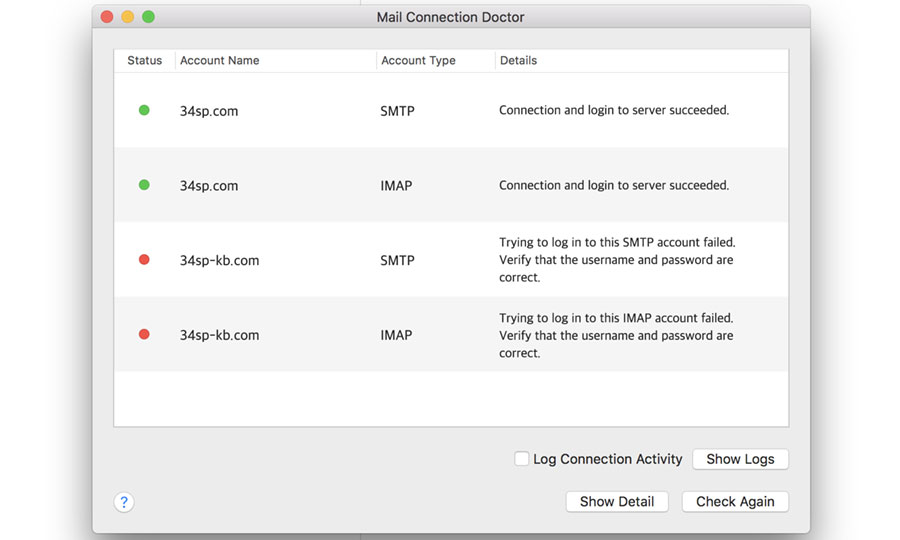900x540 pixels.
Task: Select the 34sp.com IMAP account row
Action: [x=451, y=185]
